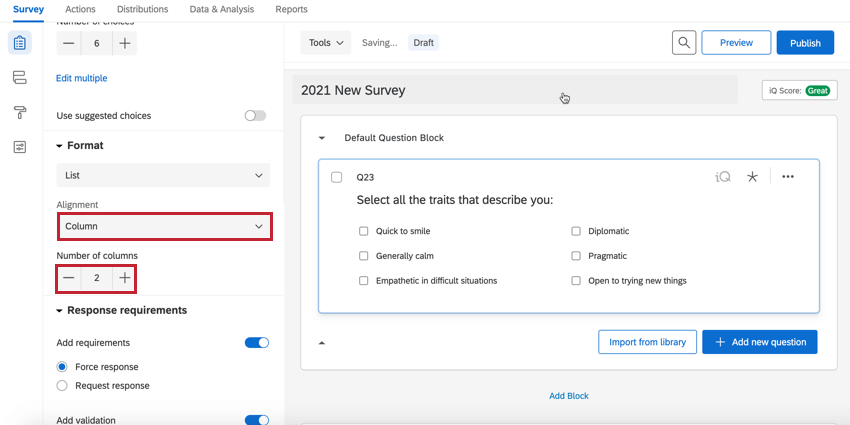
Task: Click the search magnifier icon
Action: 684,43
